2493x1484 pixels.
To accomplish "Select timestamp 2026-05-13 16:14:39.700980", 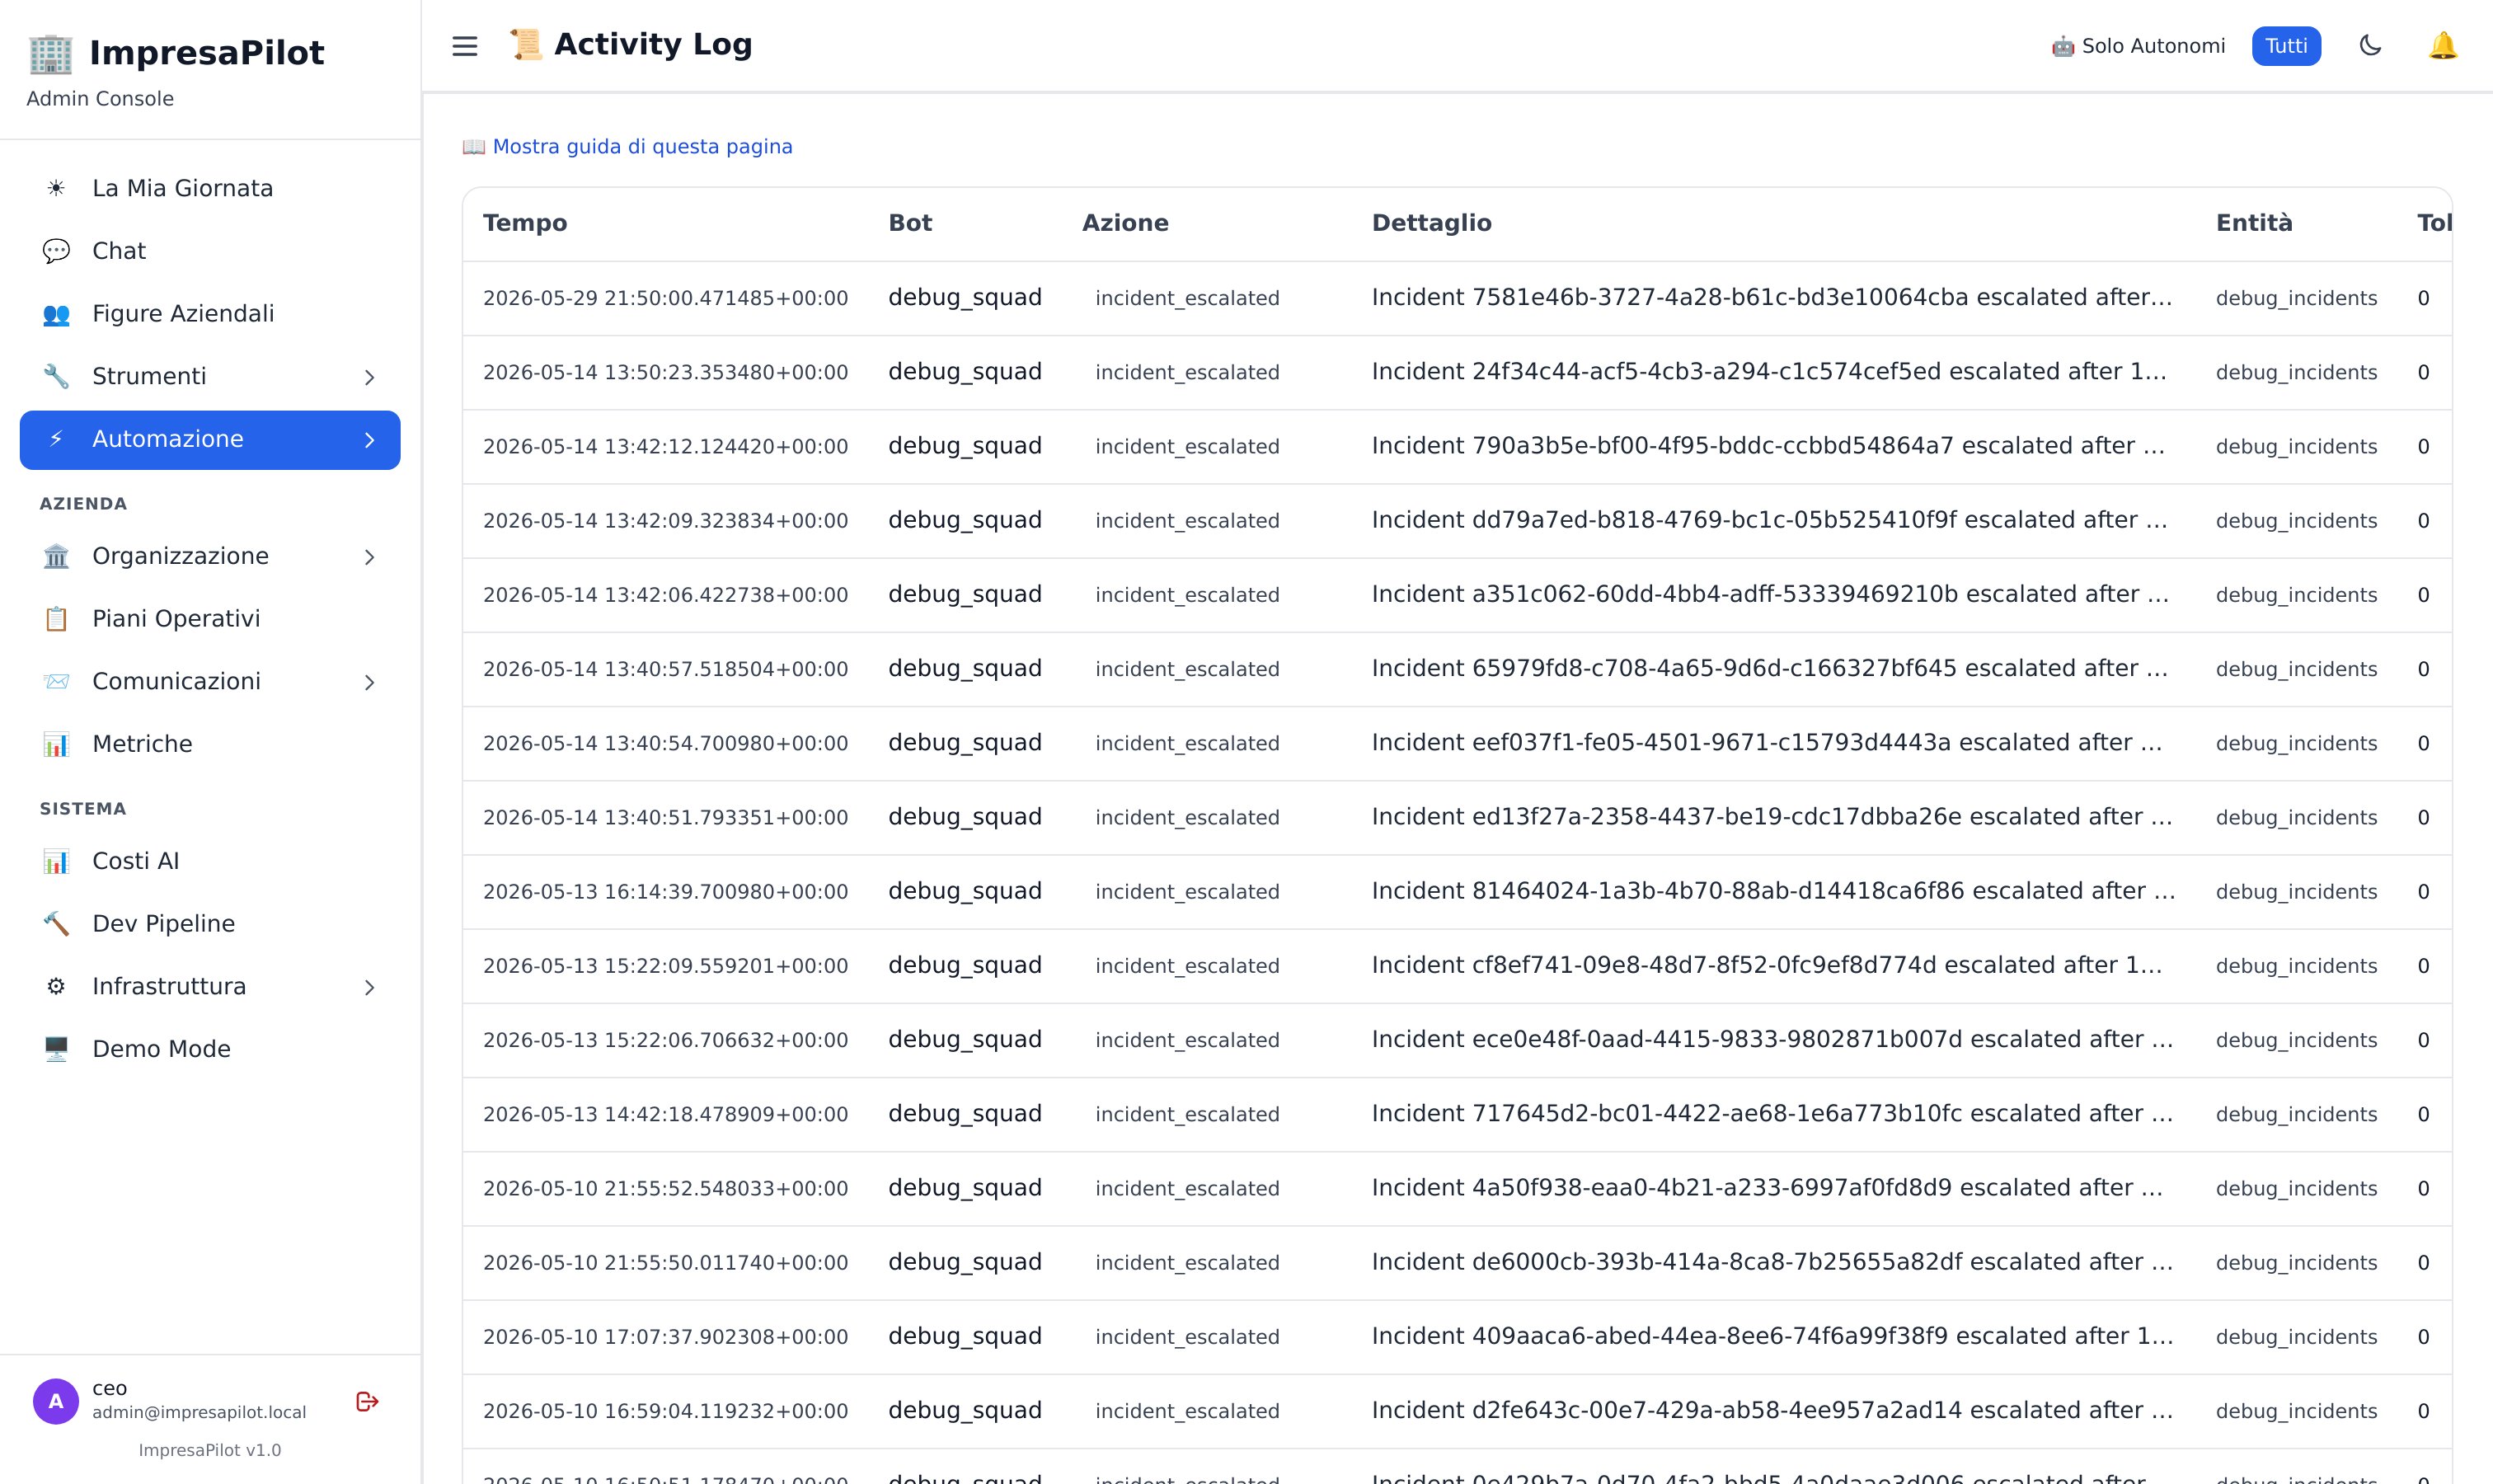I will coord(665,892).
